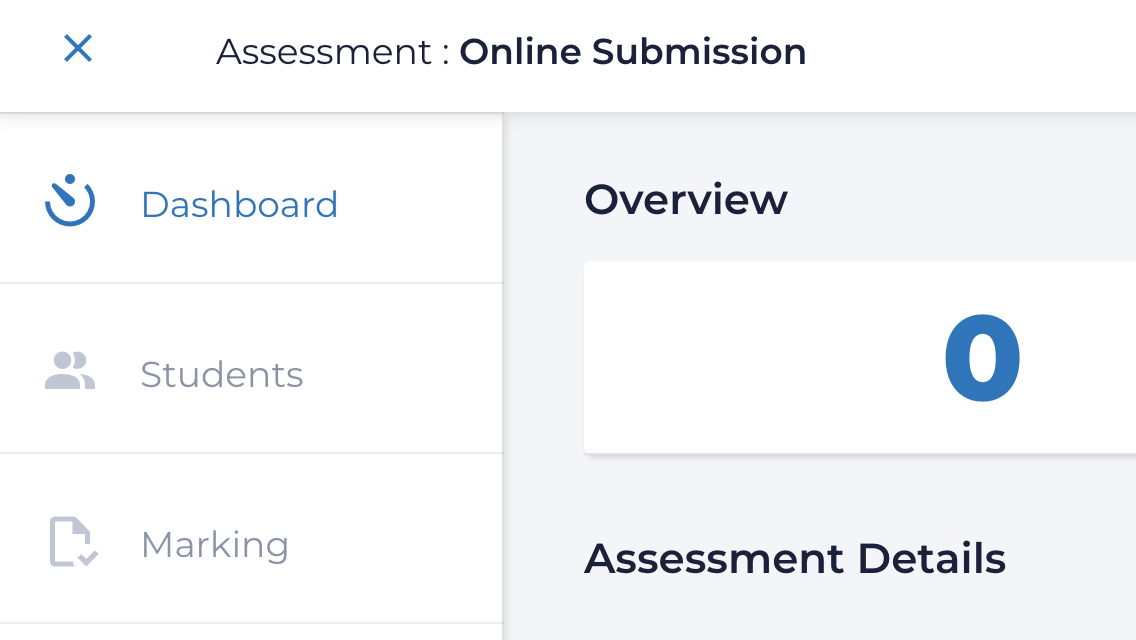Click the Overview section heading
Viewport: 1136px width, 640px height.
[x=685, y=200]
